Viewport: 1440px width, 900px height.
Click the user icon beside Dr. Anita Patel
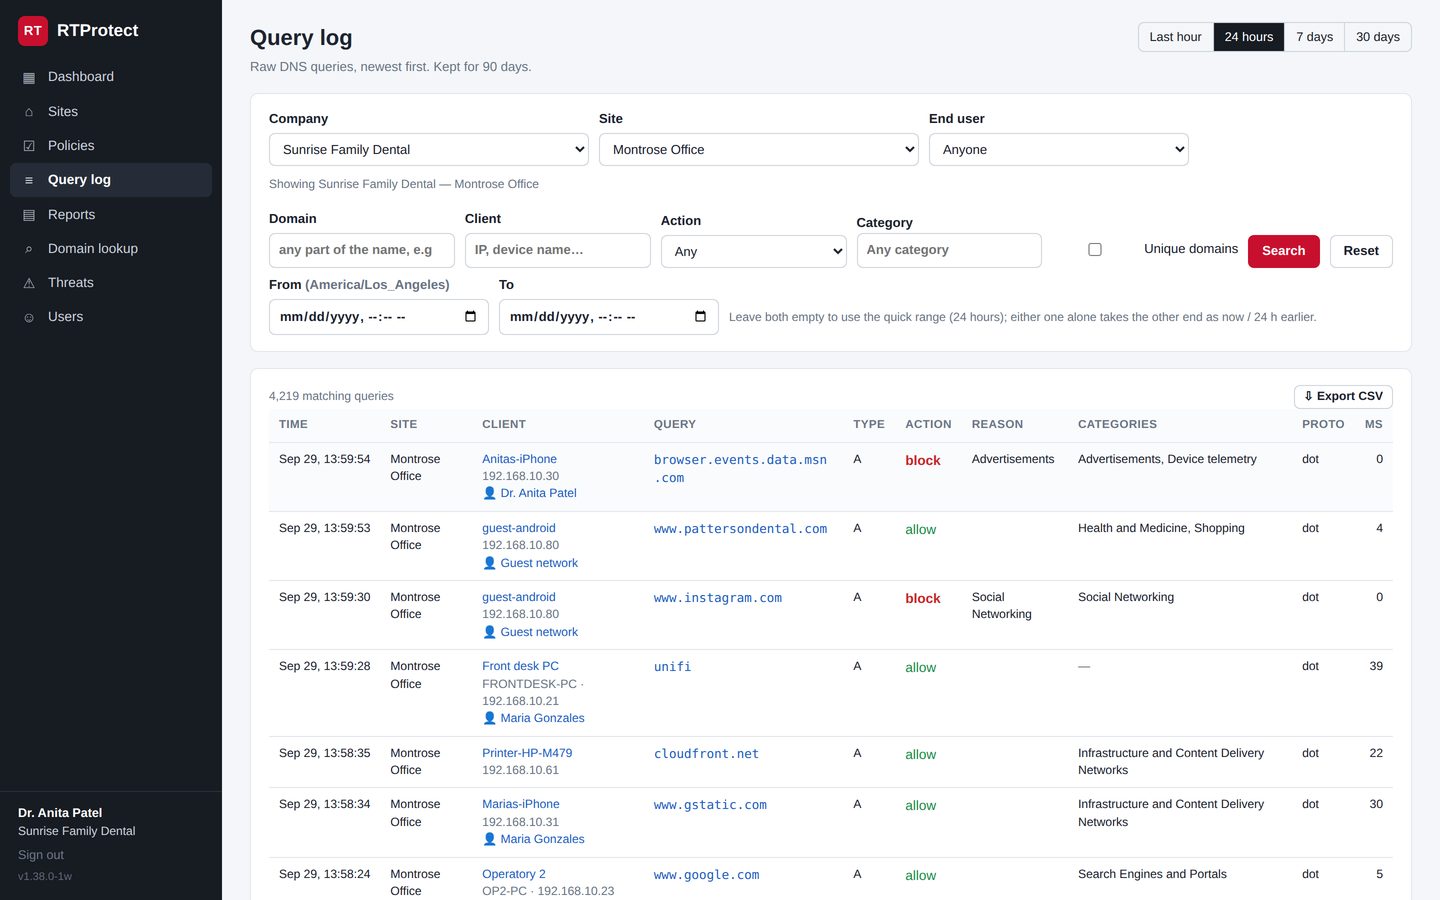489,493
